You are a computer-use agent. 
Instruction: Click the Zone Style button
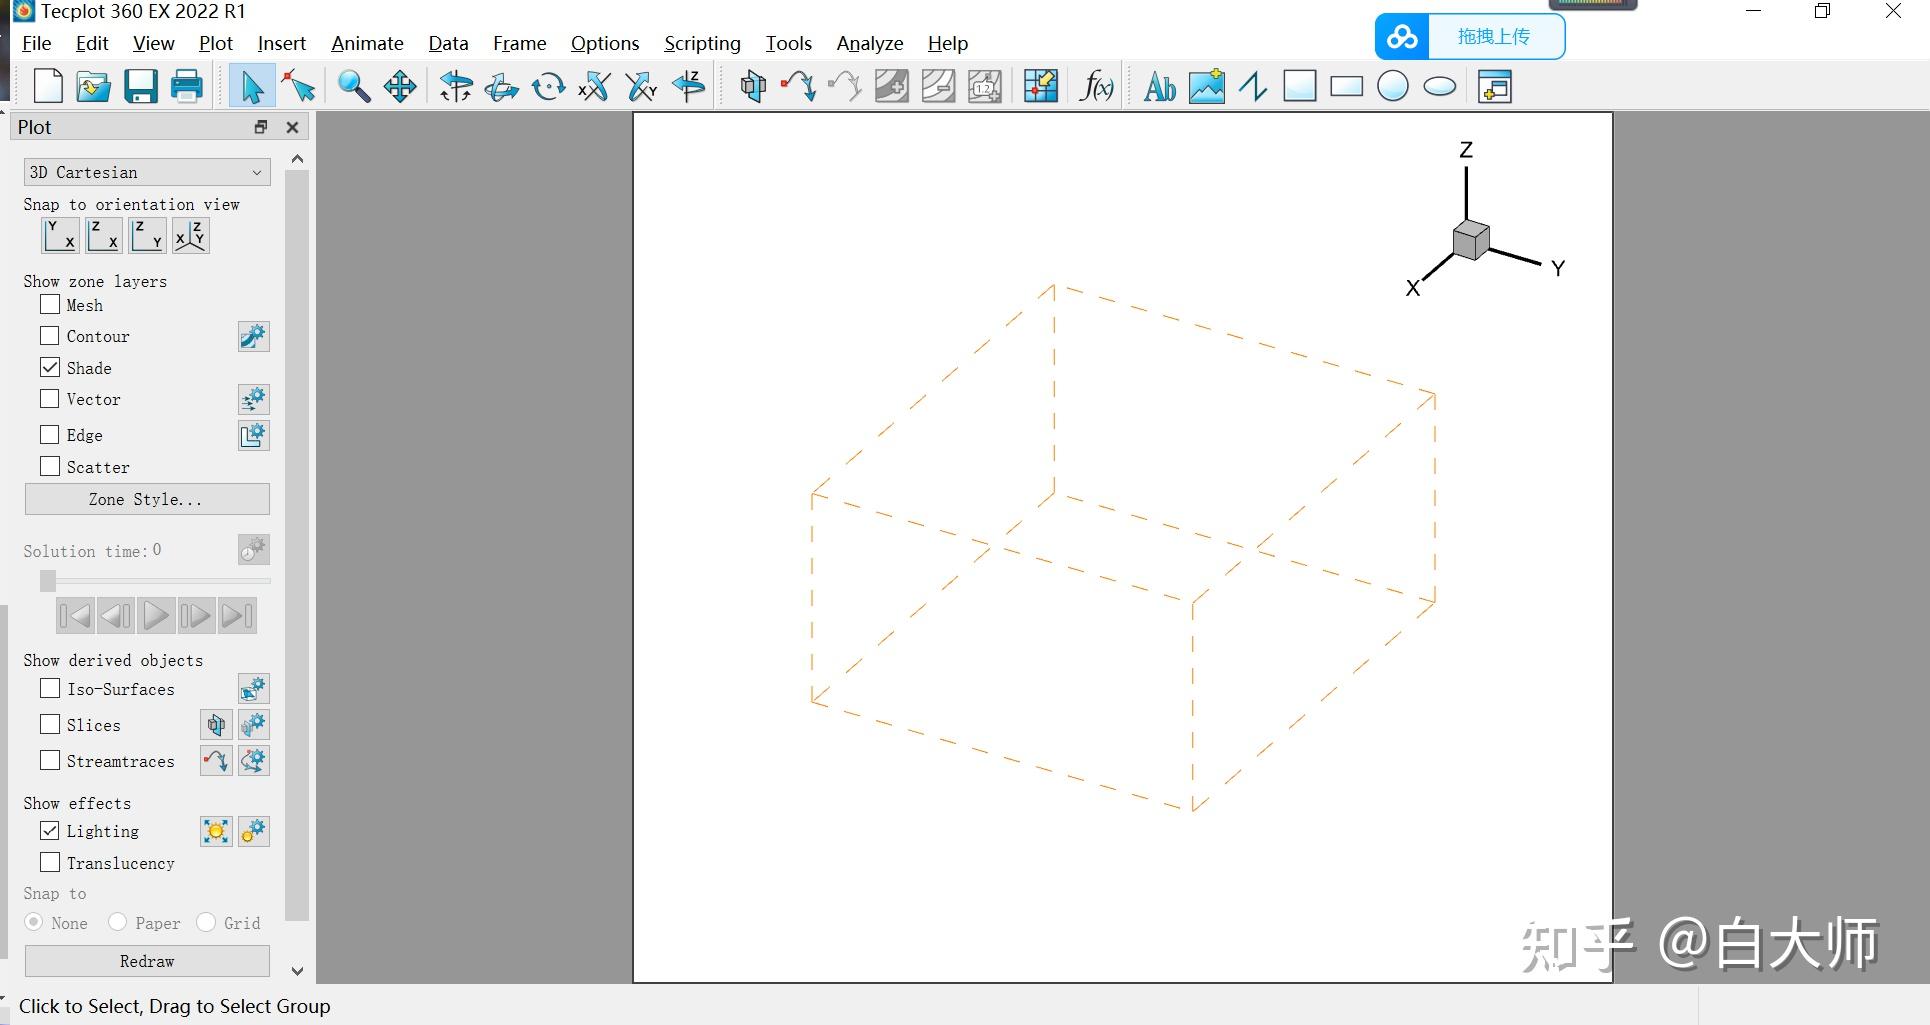[x=146, y=499]
